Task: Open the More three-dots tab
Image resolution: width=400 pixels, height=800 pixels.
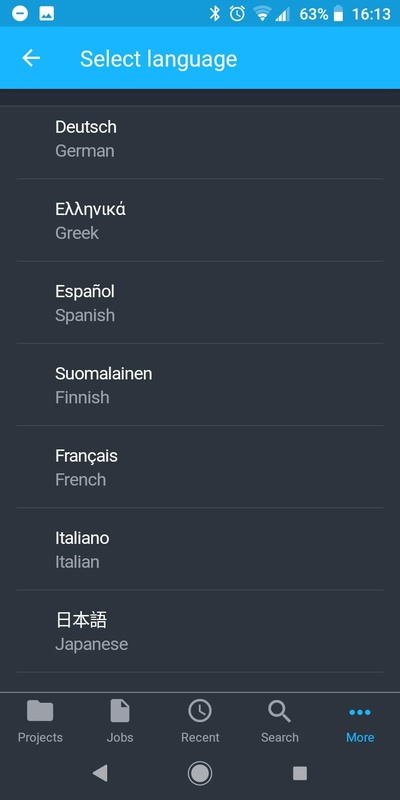Action: pos(360,722)
